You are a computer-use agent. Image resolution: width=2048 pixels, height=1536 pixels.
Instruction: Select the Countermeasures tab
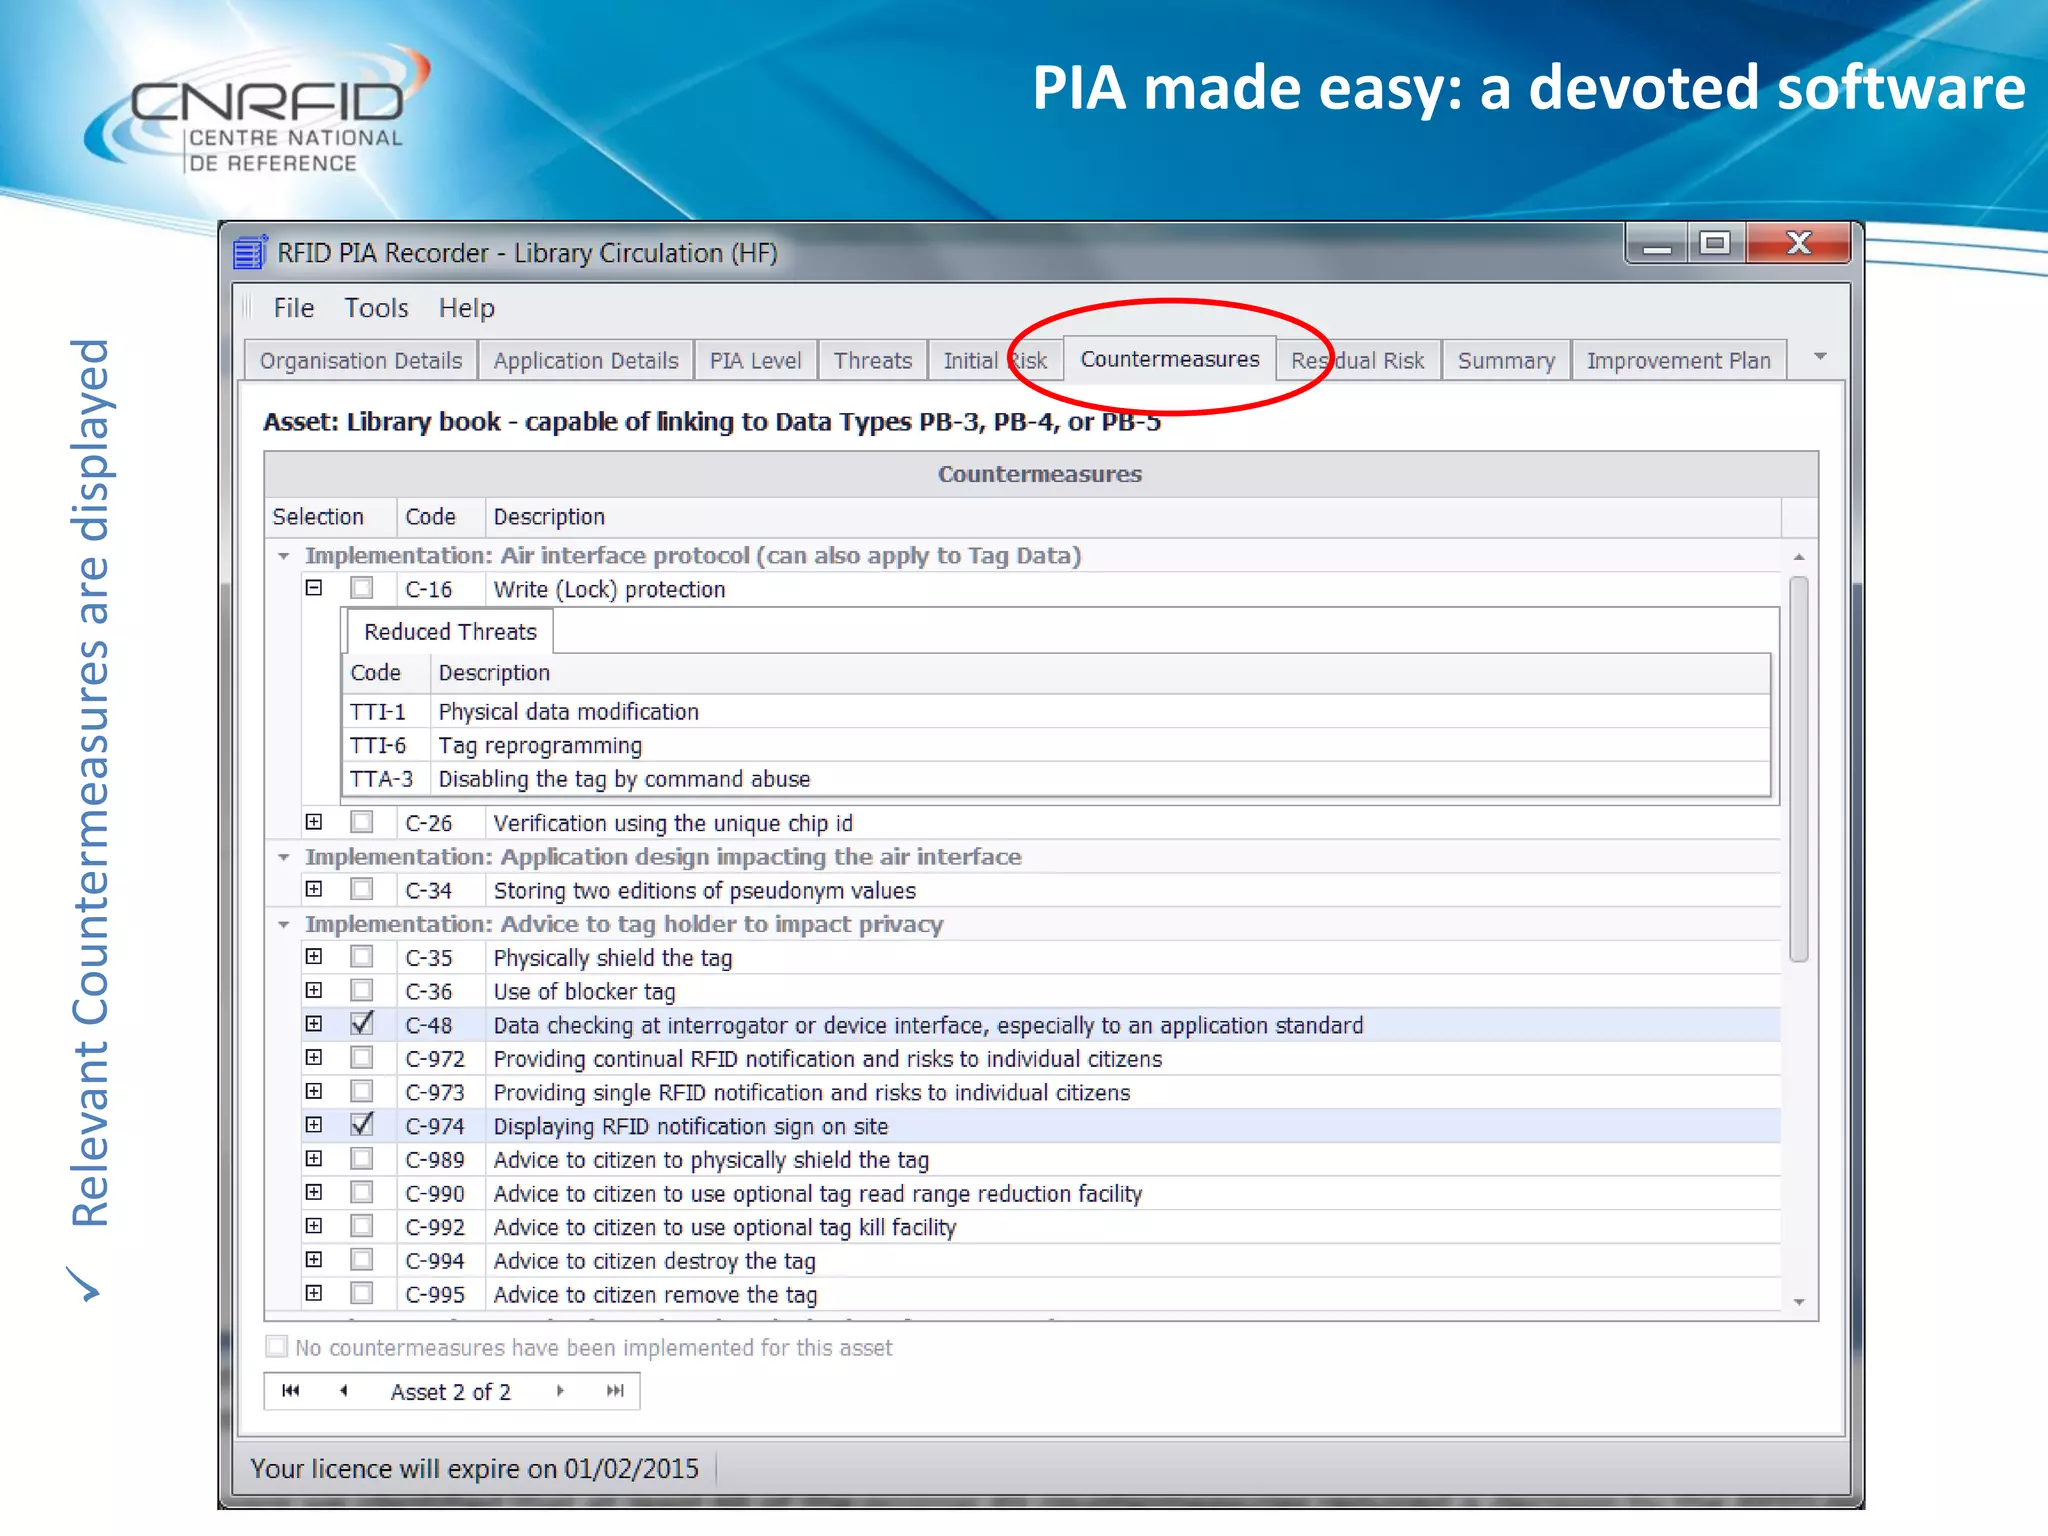(x=1170, y=359)
